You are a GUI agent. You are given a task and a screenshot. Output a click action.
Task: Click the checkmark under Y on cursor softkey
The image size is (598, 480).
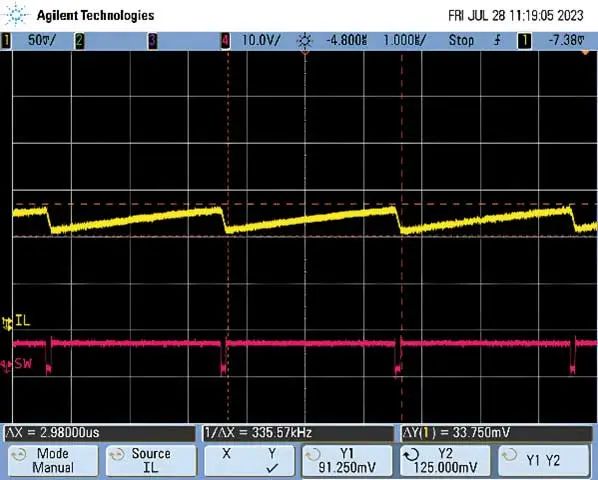tap(272, 468)
